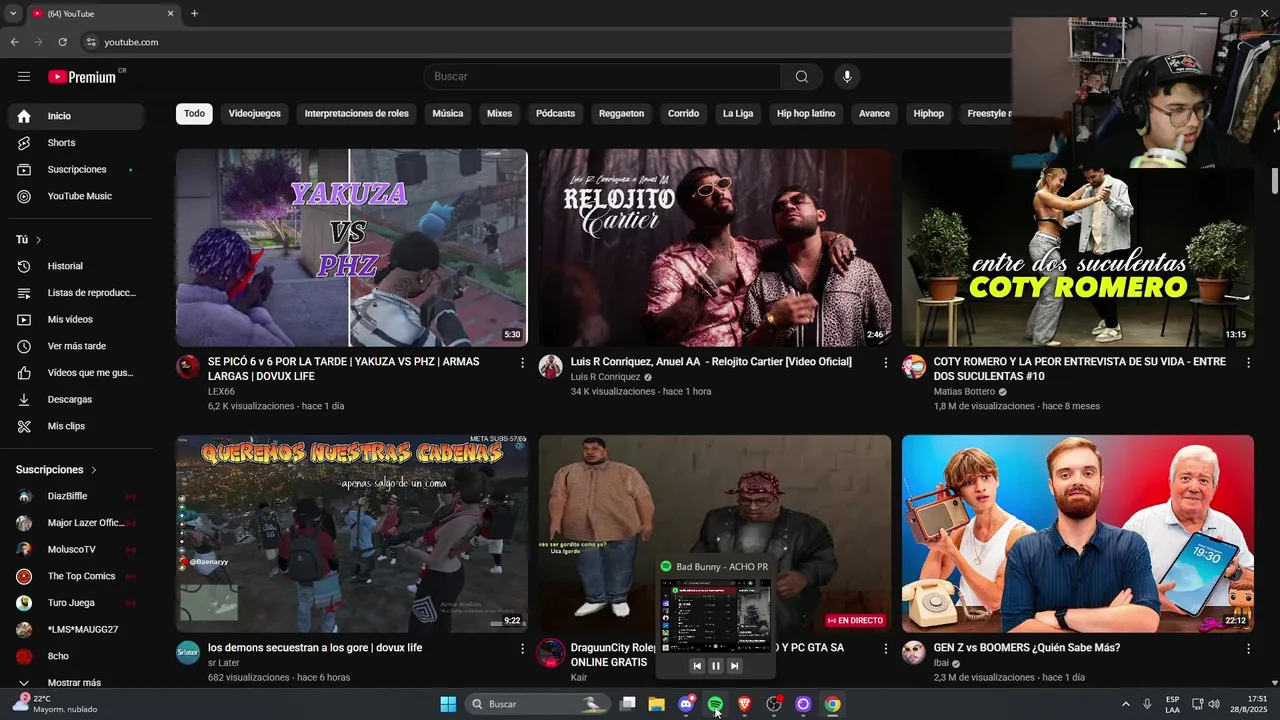Click sr Later channel avatar
Screen dimensions: 1280x720
(x=188, y=653)
